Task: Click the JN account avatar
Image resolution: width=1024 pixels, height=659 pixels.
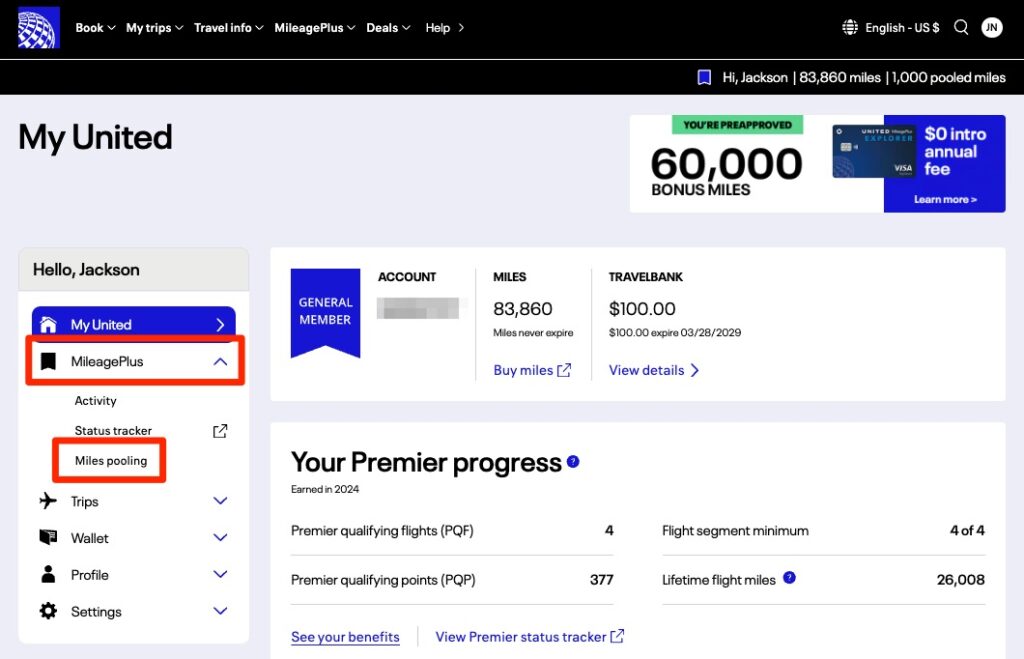Action: 991,27
